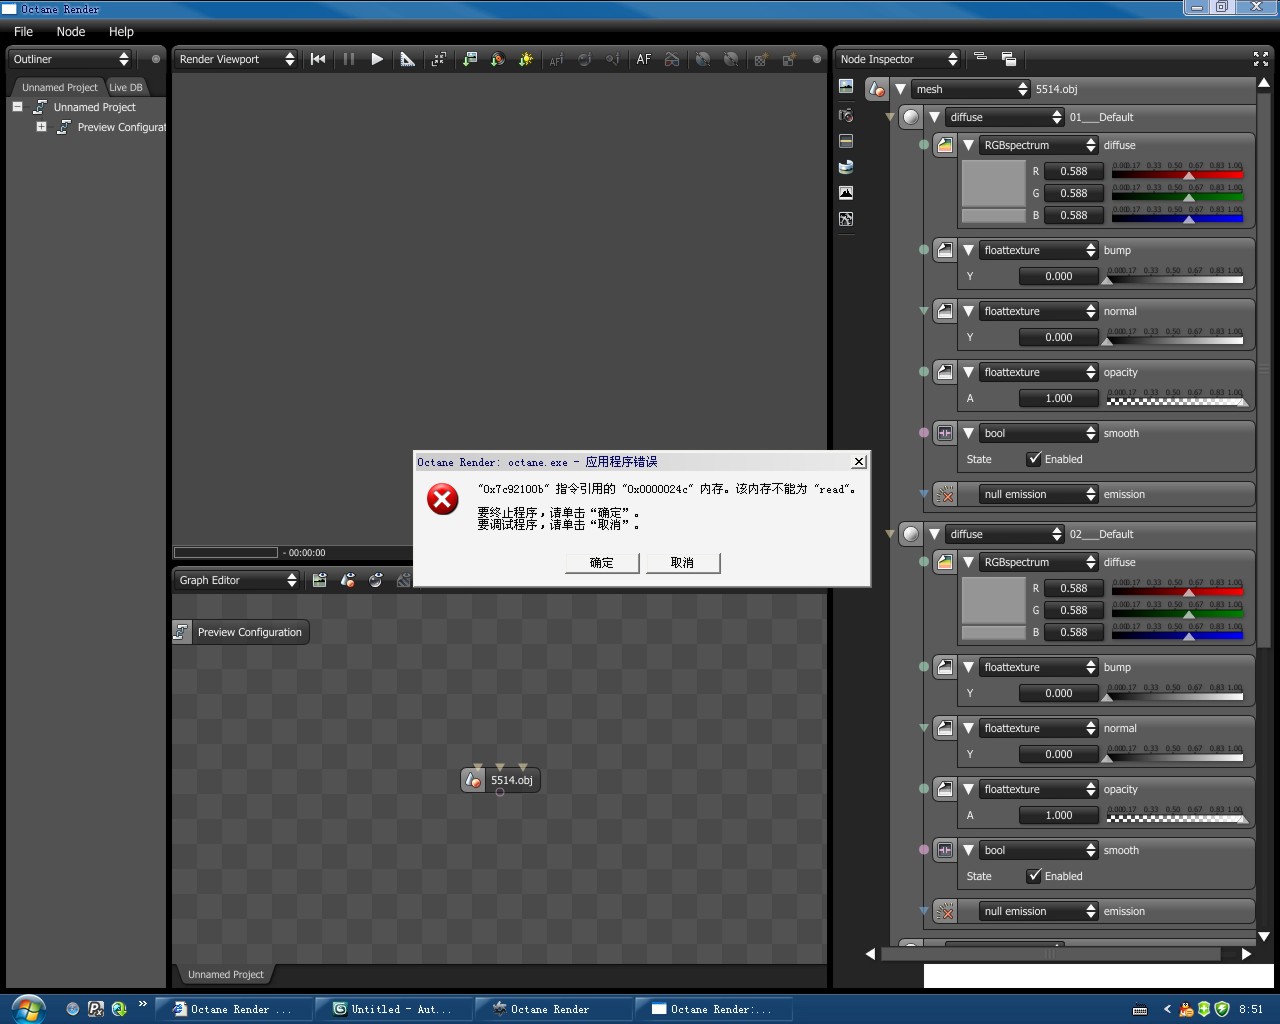Click the collapse all nodes icon in Node Inspector
This screenshot has width=1280, height=1024.
(x=980, y=58)
